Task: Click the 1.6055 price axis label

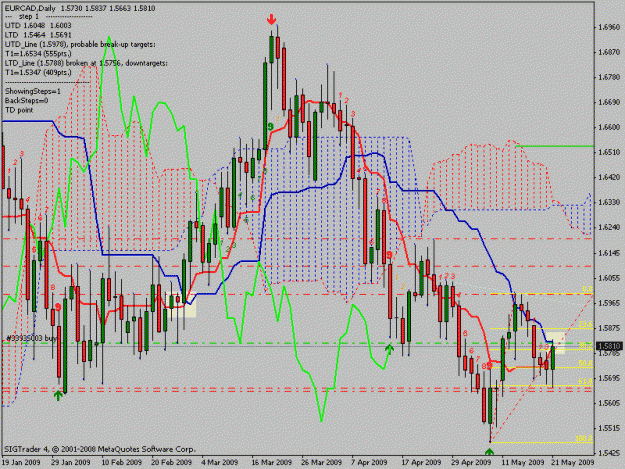Action: [609, 278]
